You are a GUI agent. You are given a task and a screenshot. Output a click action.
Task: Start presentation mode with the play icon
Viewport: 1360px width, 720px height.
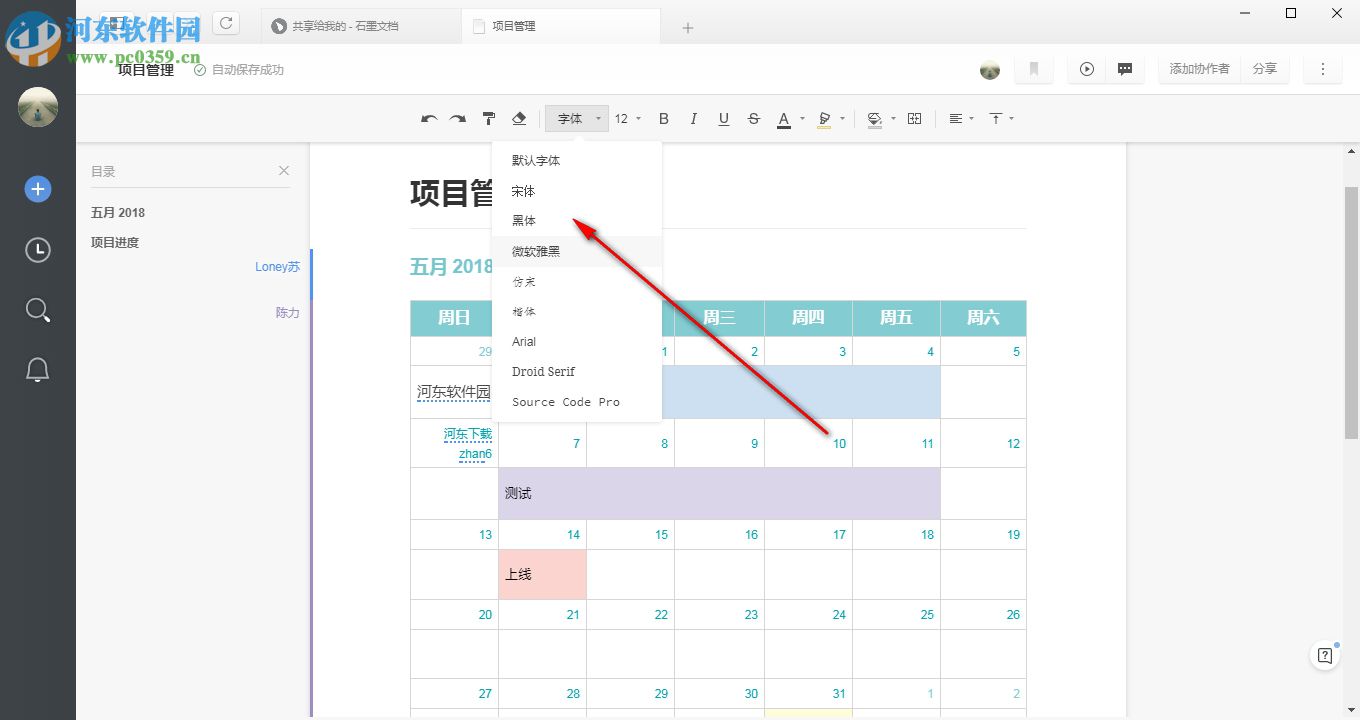click(x=1087, y=69)
